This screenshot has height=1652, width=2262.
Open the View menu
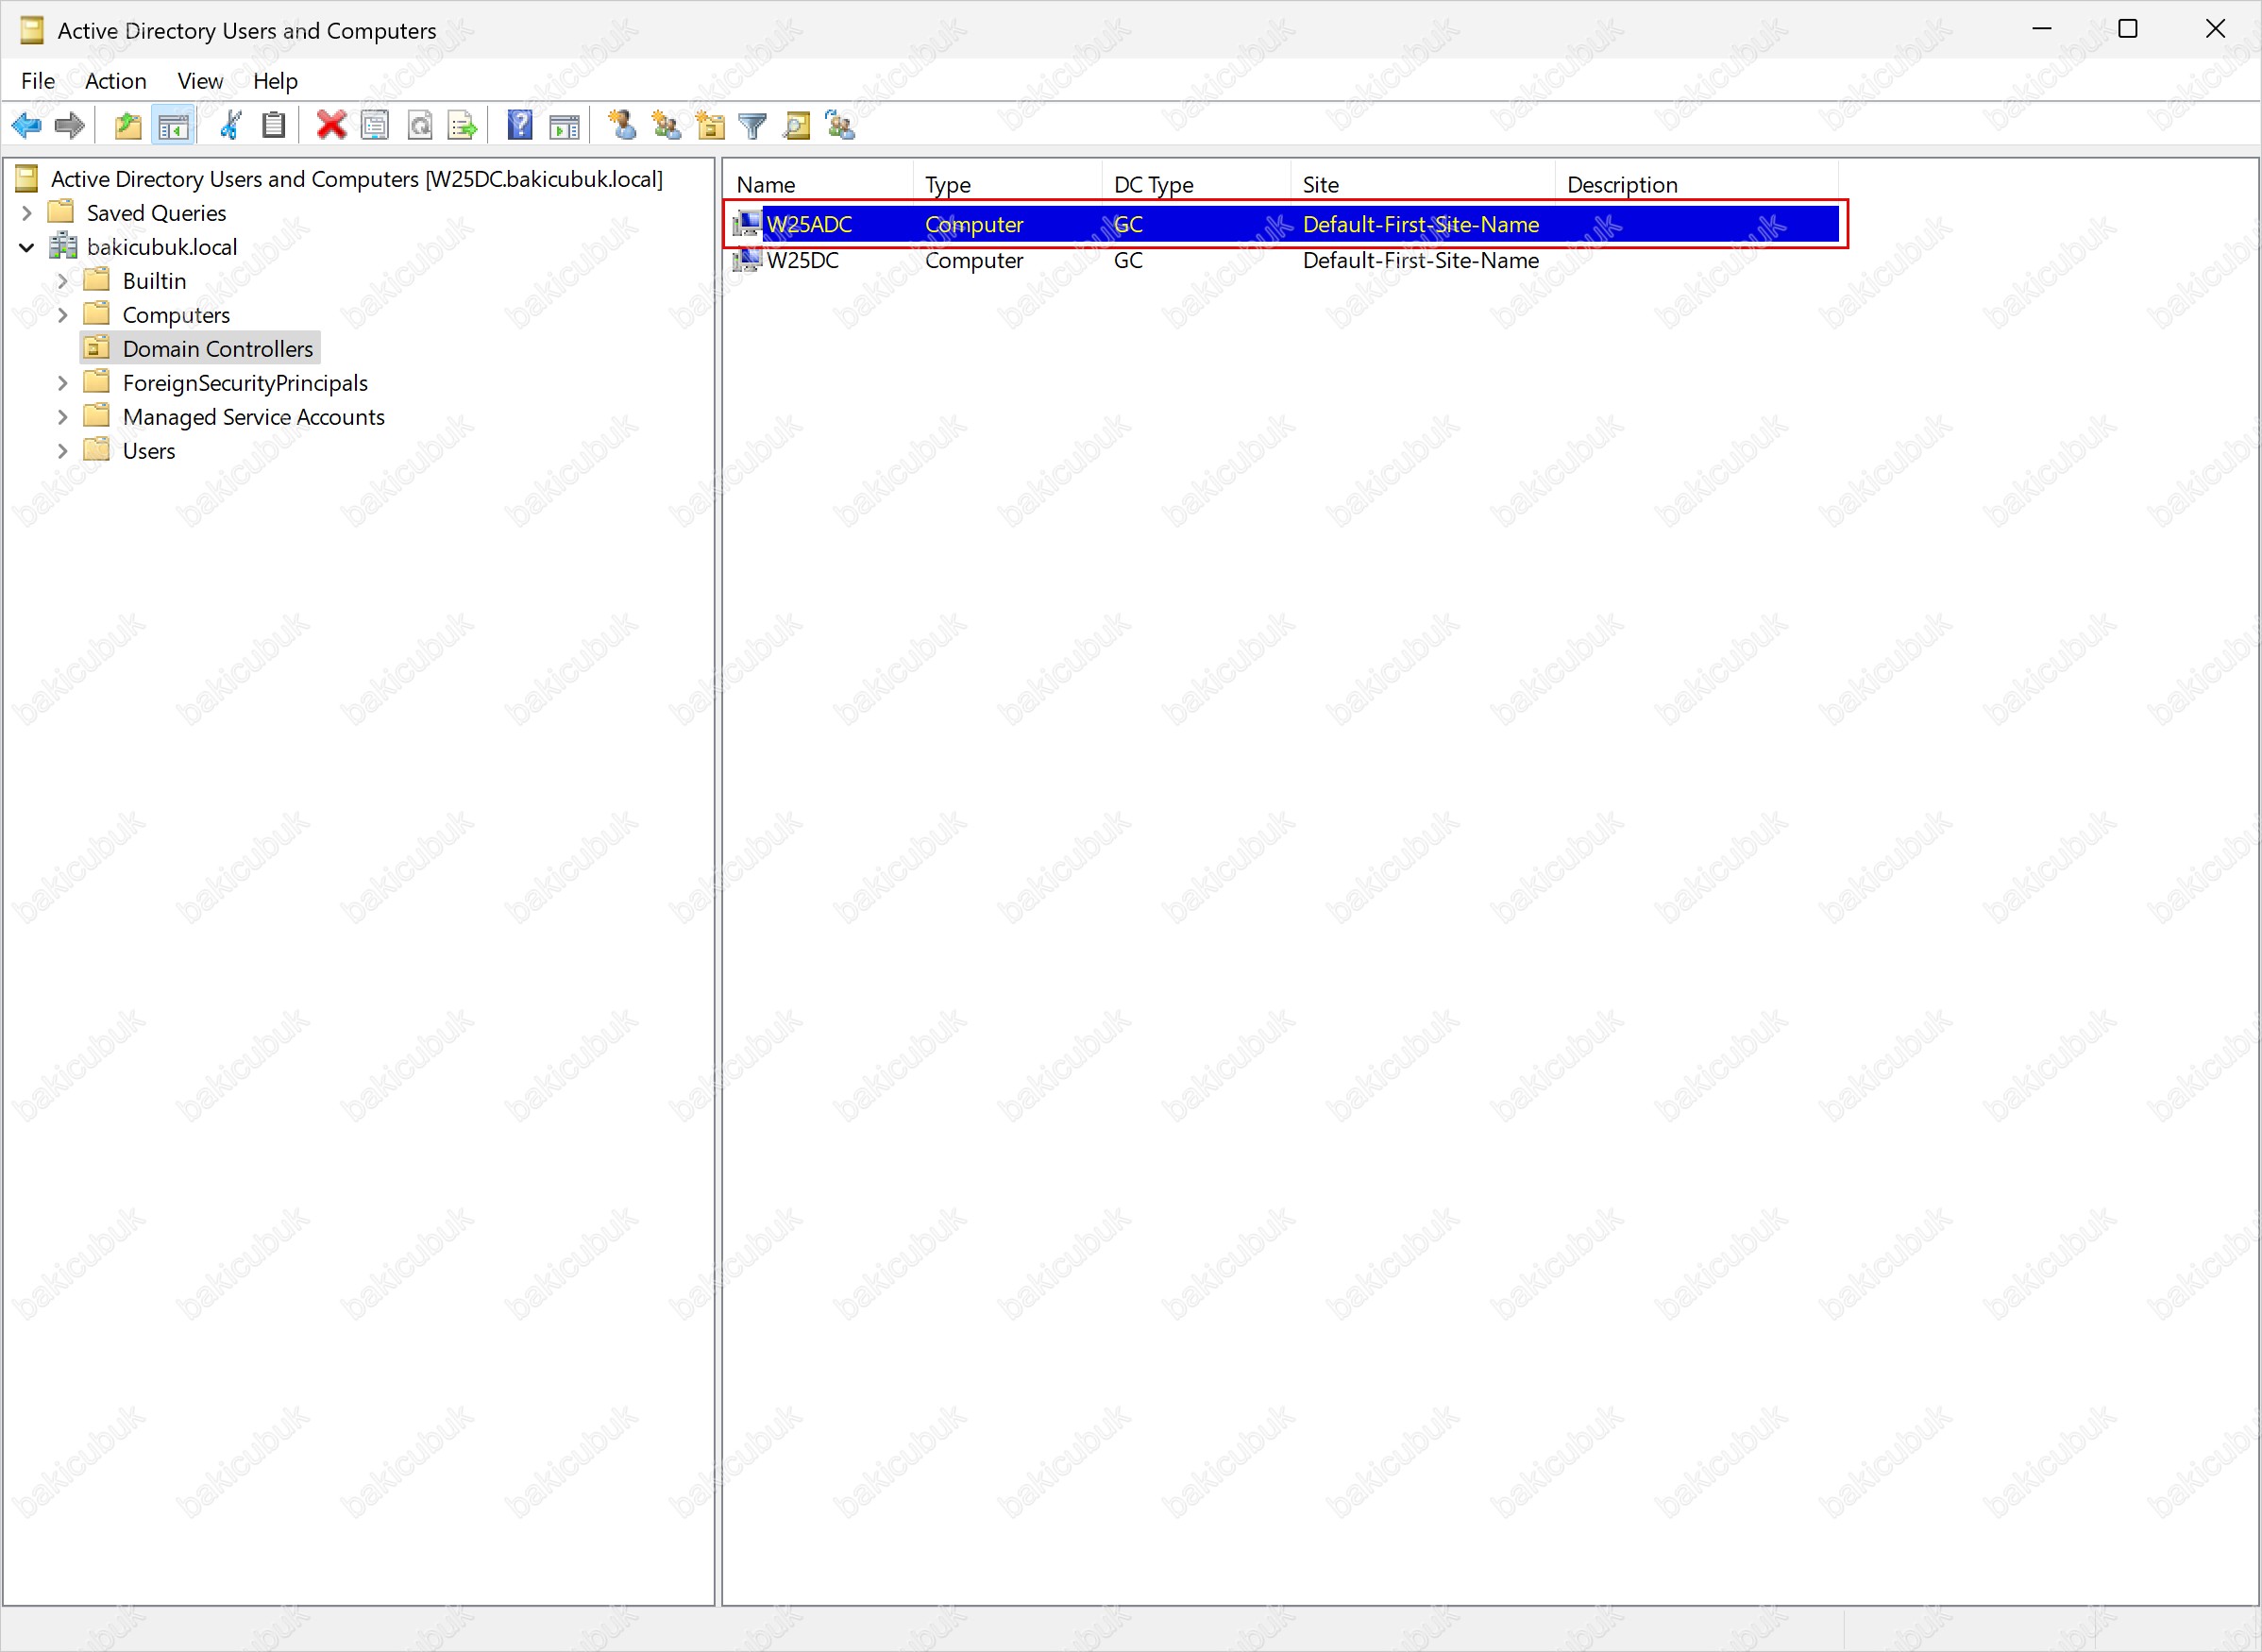pos(200,81)
